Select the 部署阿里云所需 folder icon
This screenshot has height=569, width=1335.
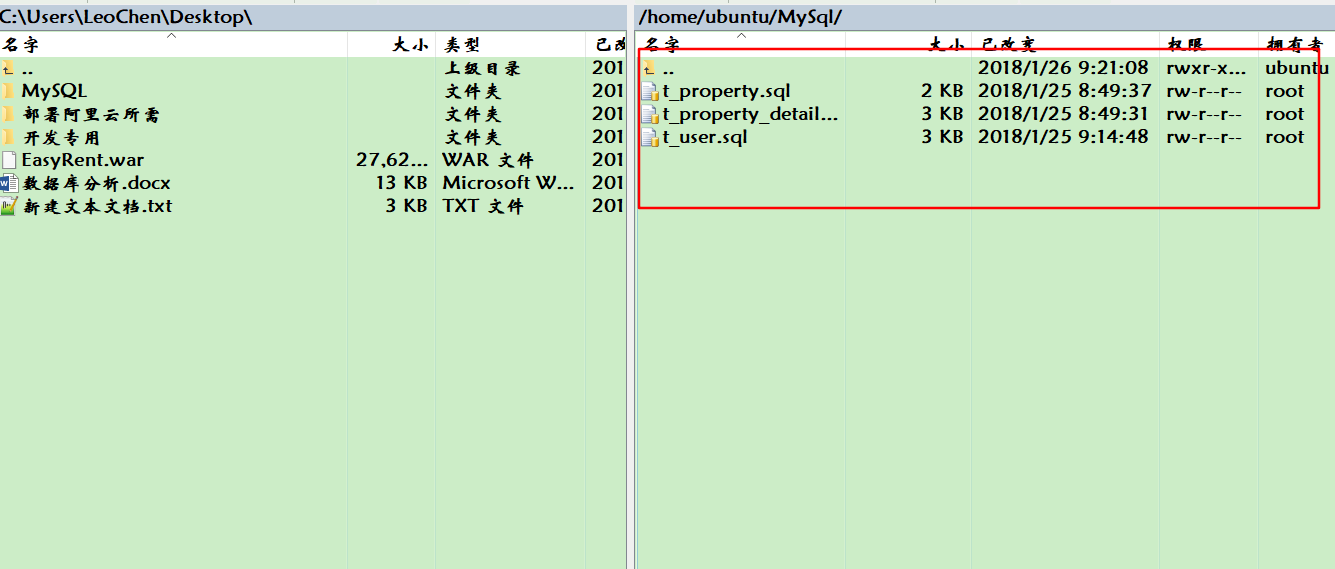coord(8,114)
